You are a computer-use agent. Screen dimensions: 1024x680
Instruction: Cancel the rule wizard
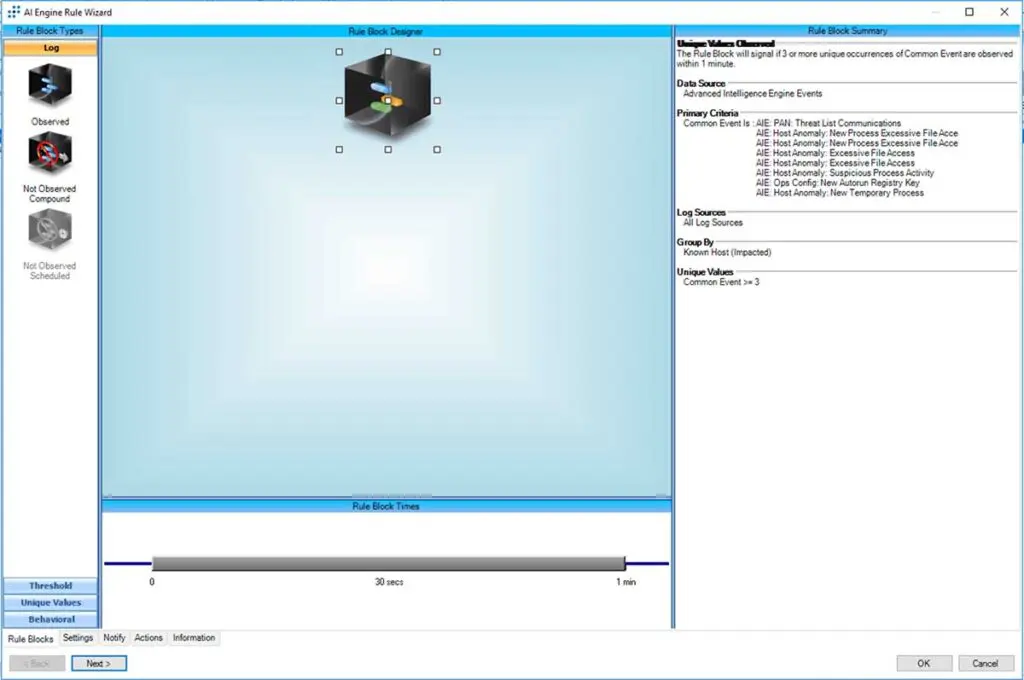point(986,663)
